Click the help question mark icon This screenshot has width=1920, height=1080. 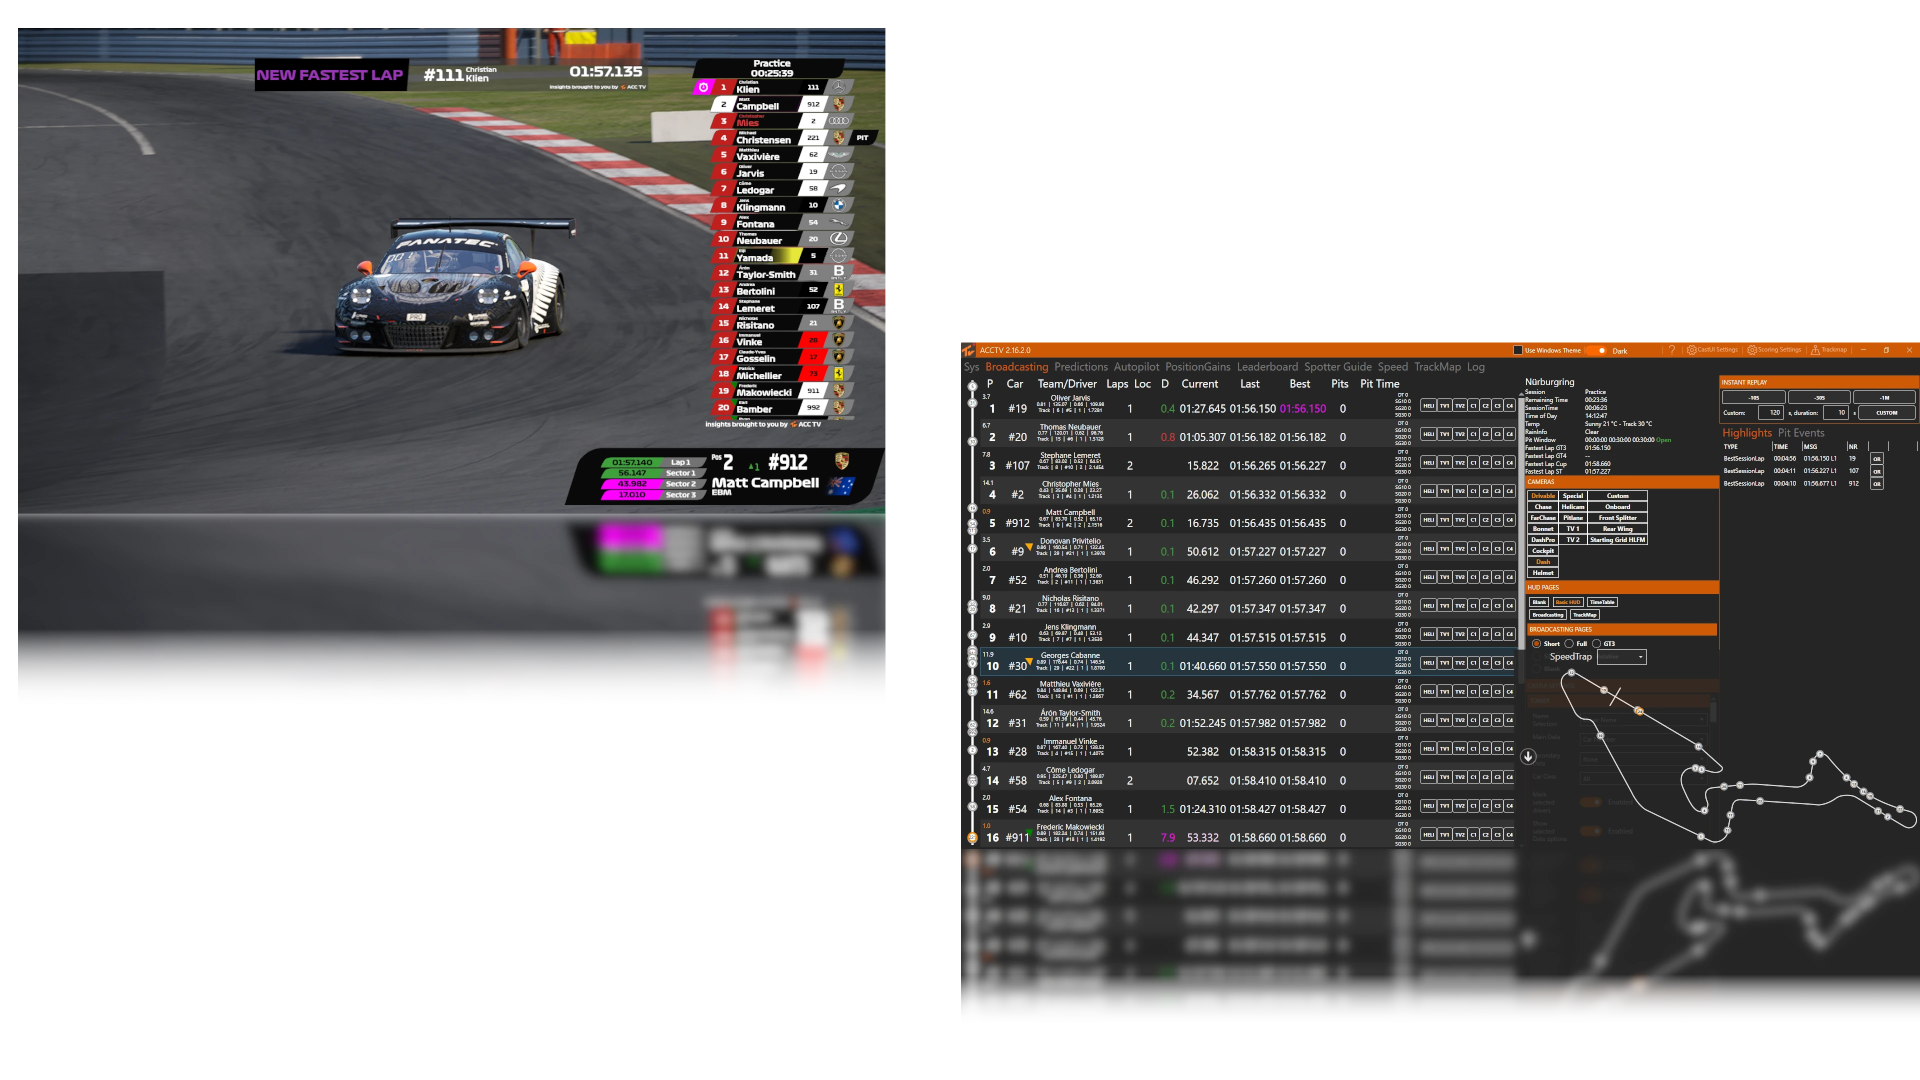tap(1672, 351)
